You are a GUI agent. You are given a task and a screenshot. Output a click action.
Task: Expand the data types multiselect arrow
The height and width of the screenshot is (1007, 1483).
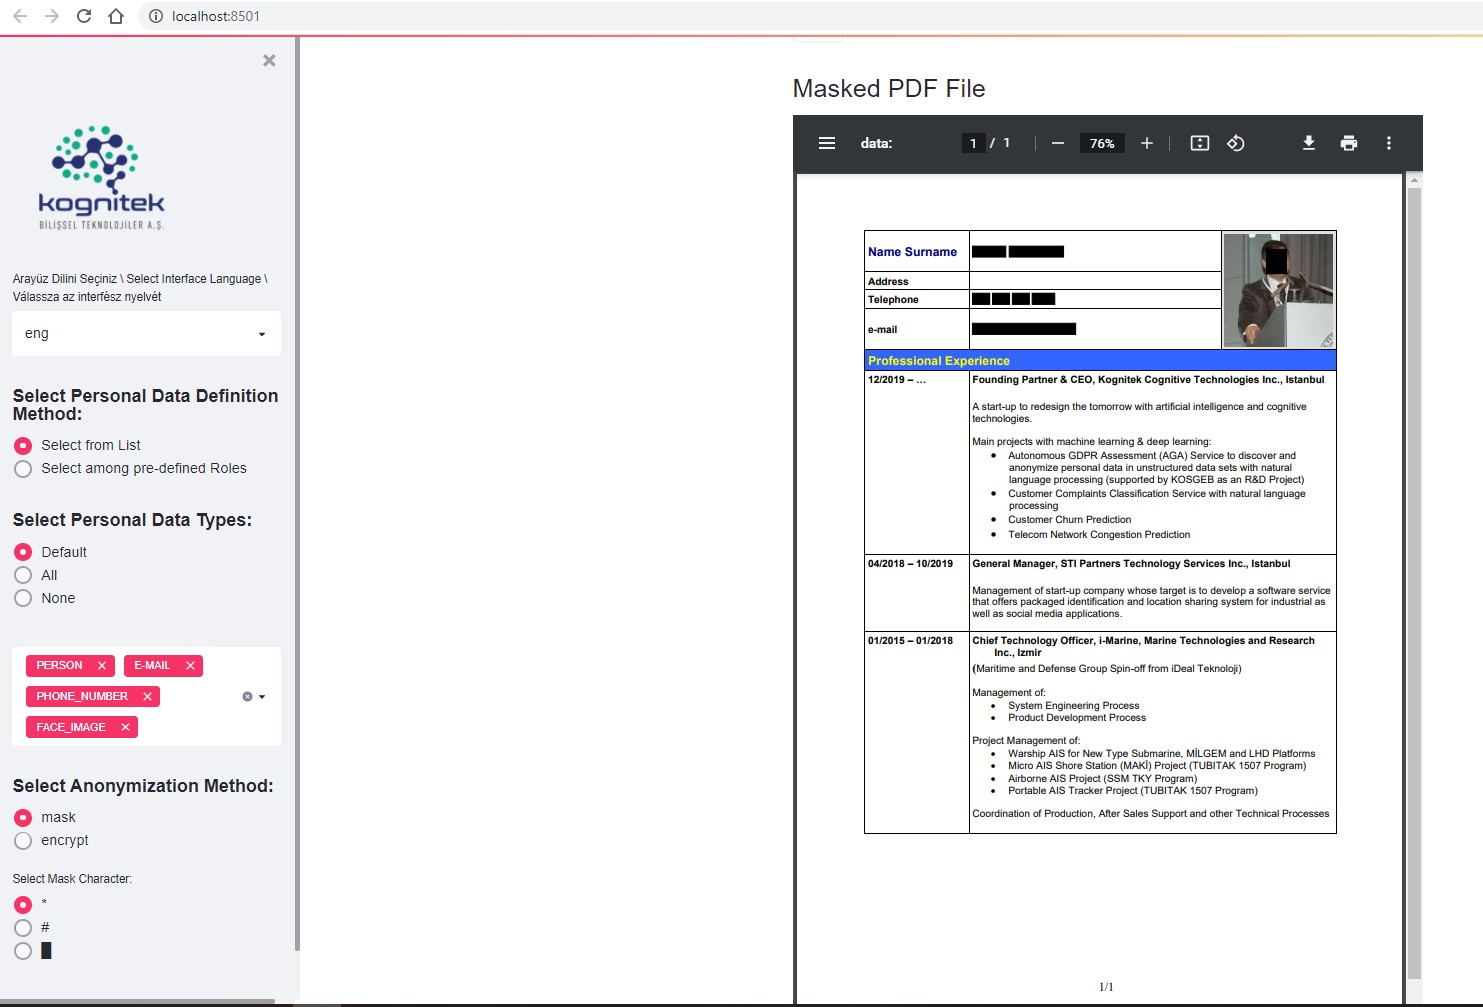click(262, 696)
